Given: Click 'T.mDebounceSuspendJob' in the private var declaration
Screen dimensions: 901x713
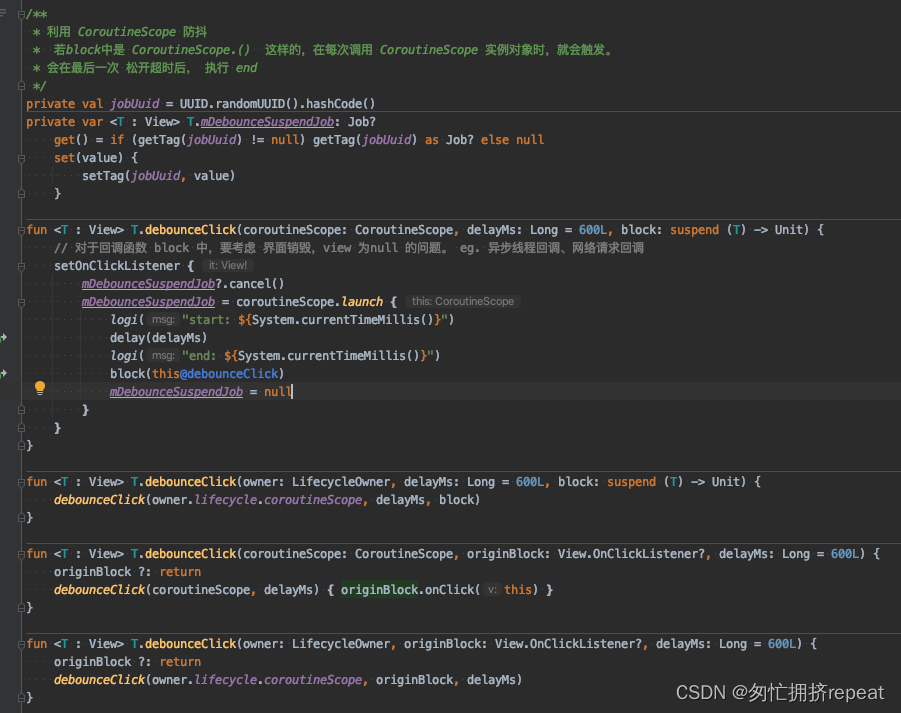Looking at the screenshot, I should tap(260, 122).
